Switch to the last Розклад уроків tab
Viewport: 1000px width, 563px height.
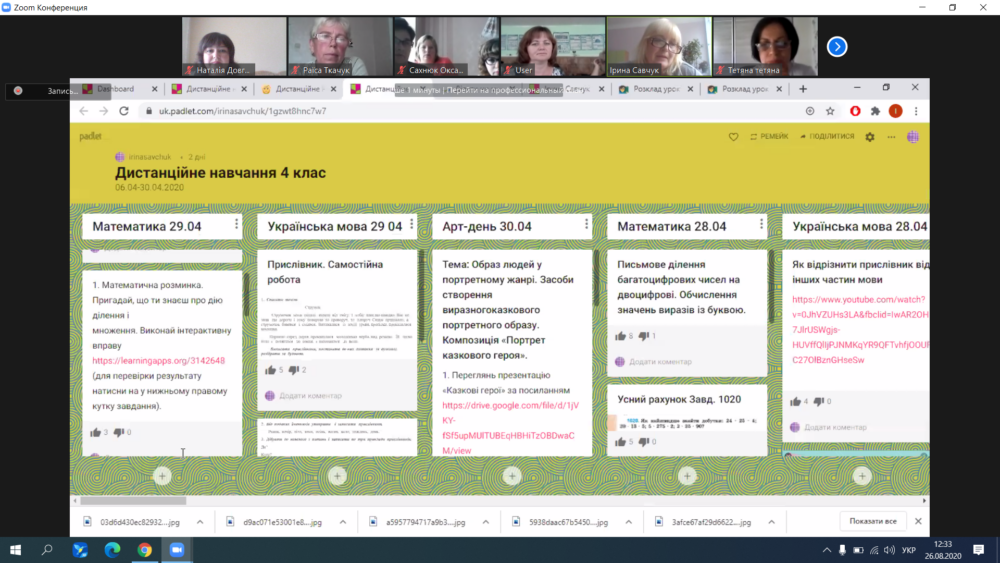tap(740, 89)
